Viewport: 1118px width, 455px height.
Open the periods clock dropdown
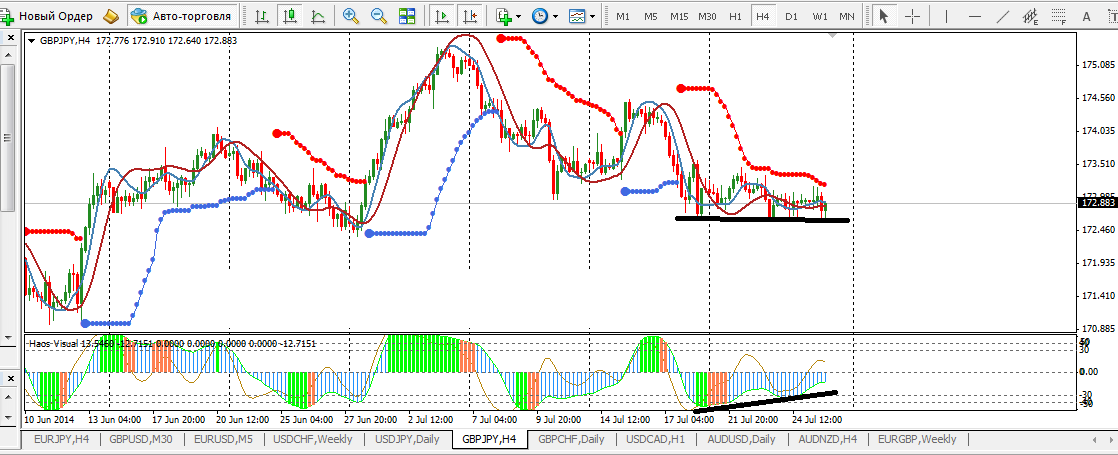click(545, 16)
